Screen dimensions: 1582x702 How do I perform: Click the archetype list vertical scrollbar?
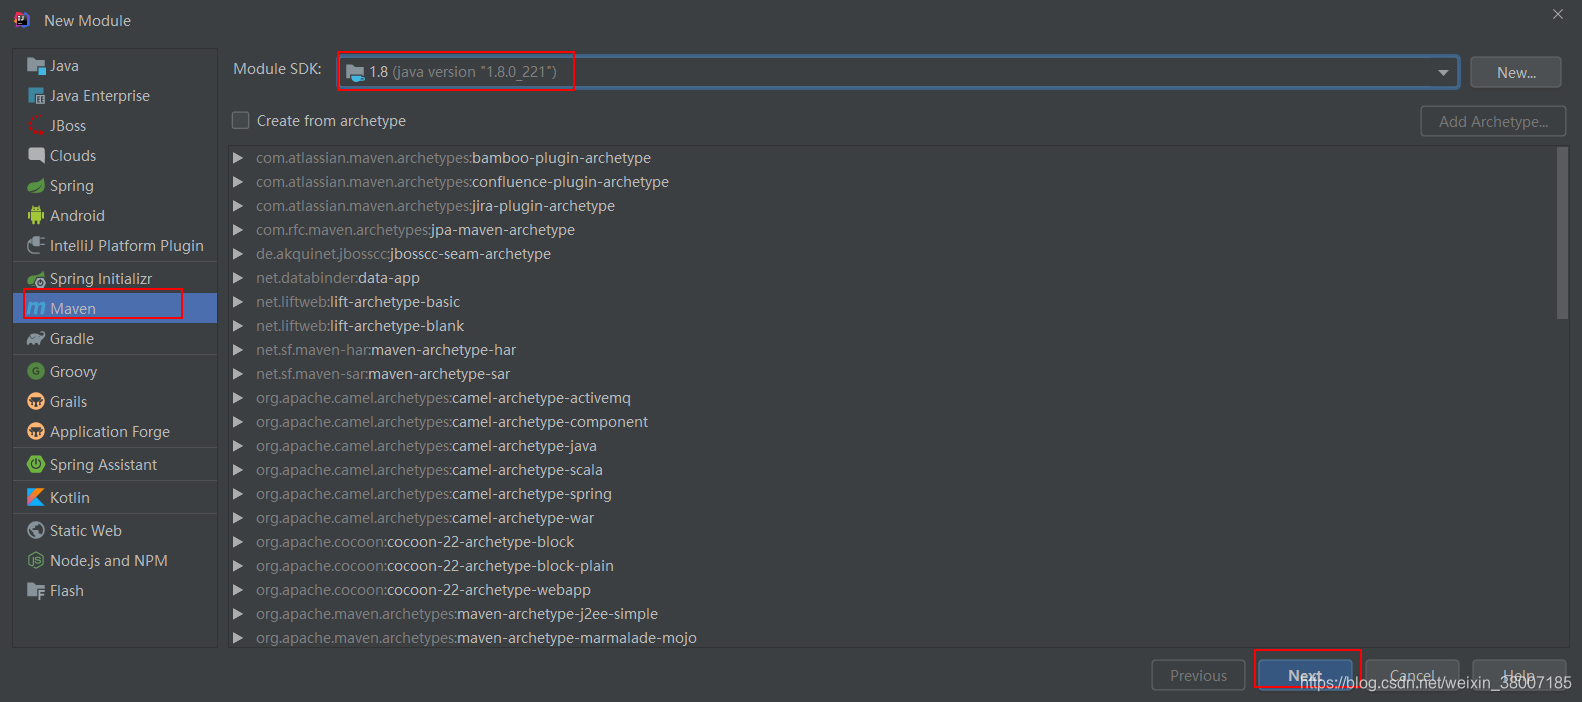click(x=1562, y=233)
